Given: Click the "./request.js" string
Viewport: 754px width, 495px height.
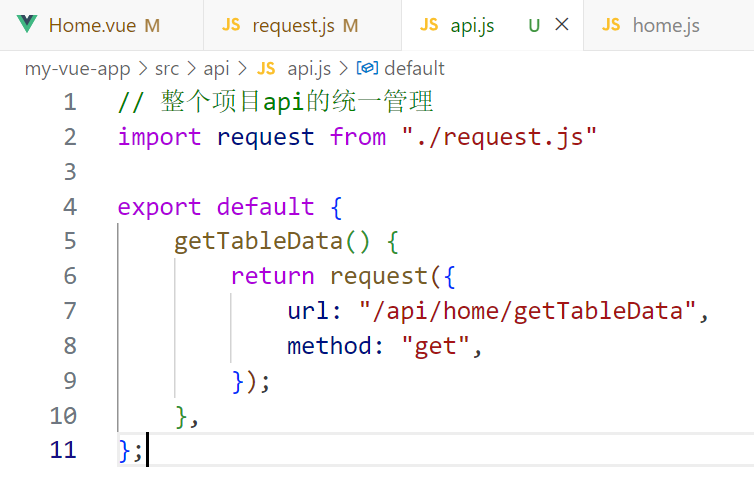Looking at the screenshot, I should (499, 138).
